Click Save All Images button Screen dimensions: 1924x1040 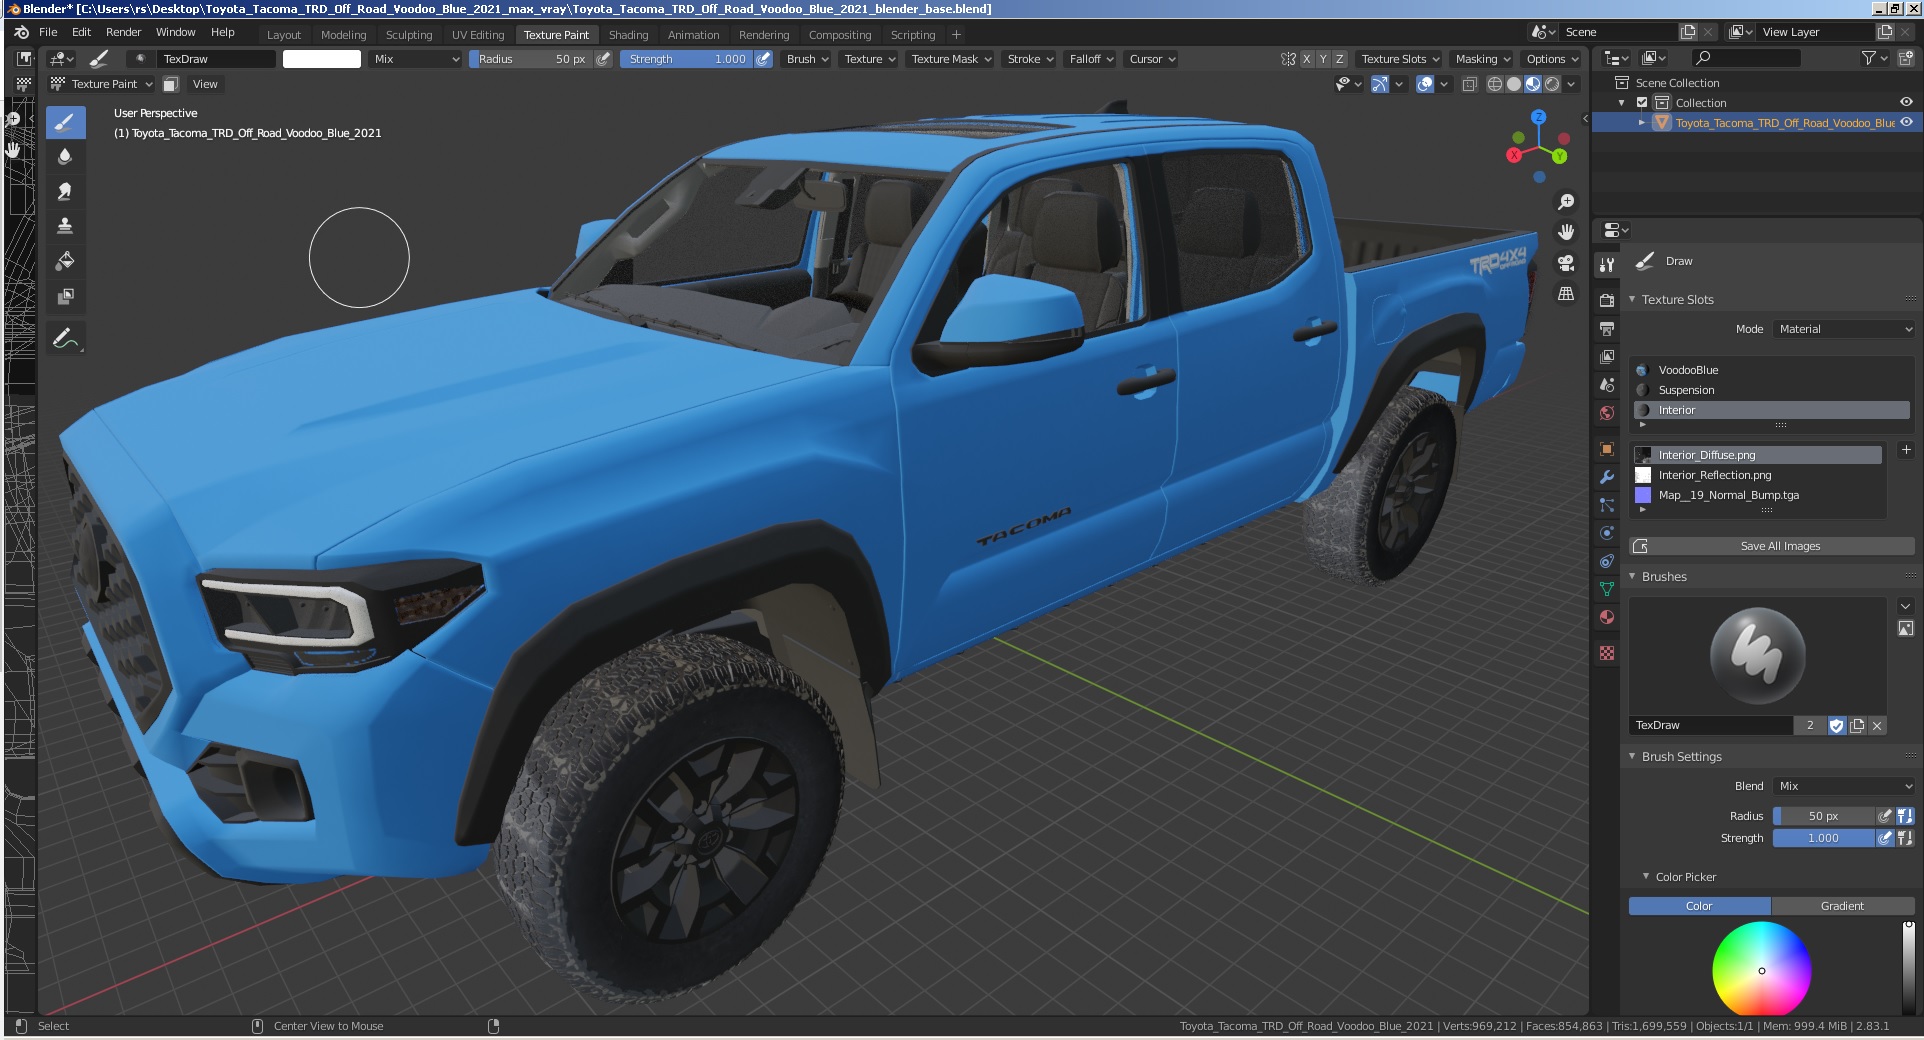pos(1772,546)
